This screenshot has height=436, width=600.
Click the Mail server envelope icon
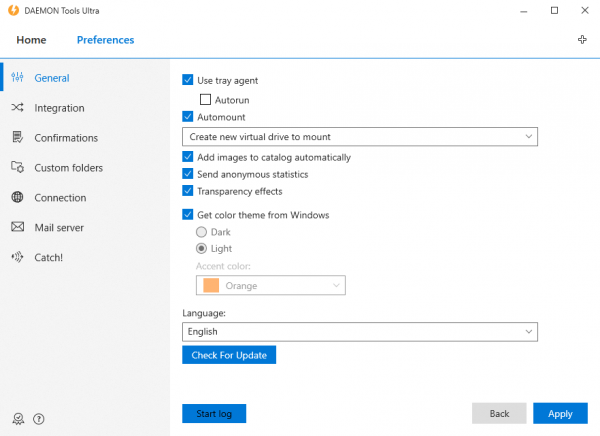click(17, 227)
